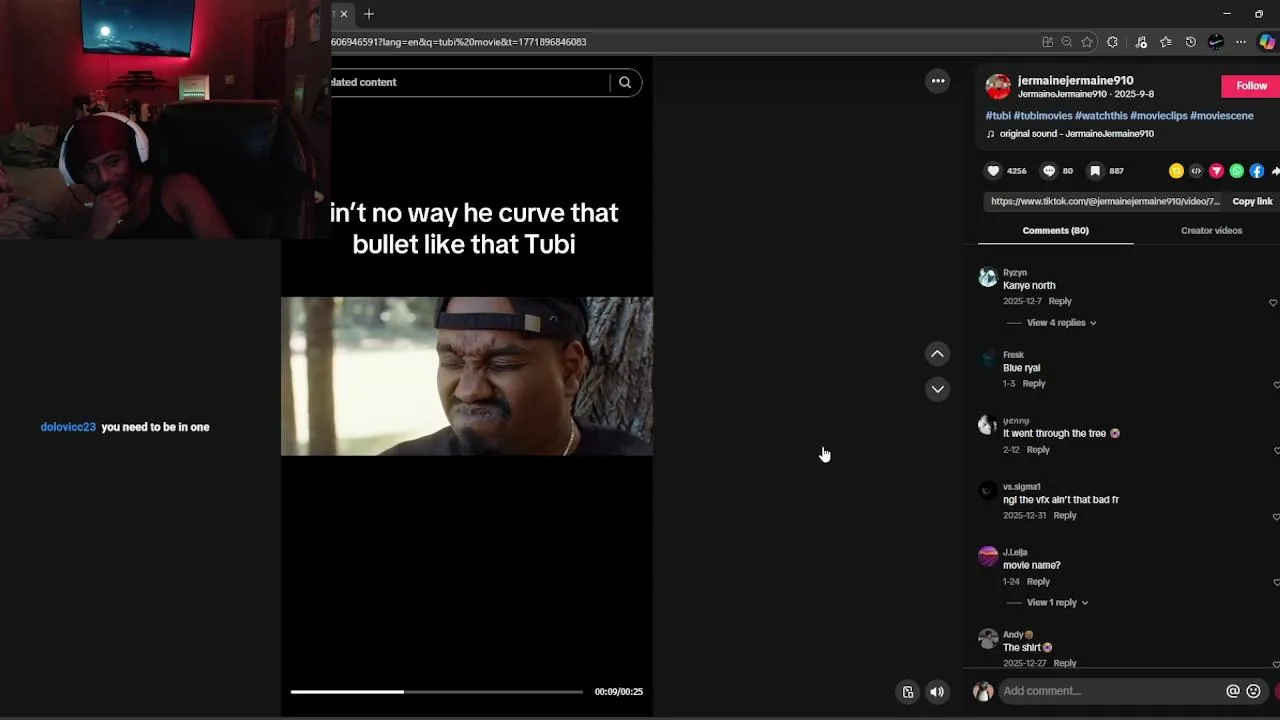Open the browser Settings and more menu

click(1241, 42)
